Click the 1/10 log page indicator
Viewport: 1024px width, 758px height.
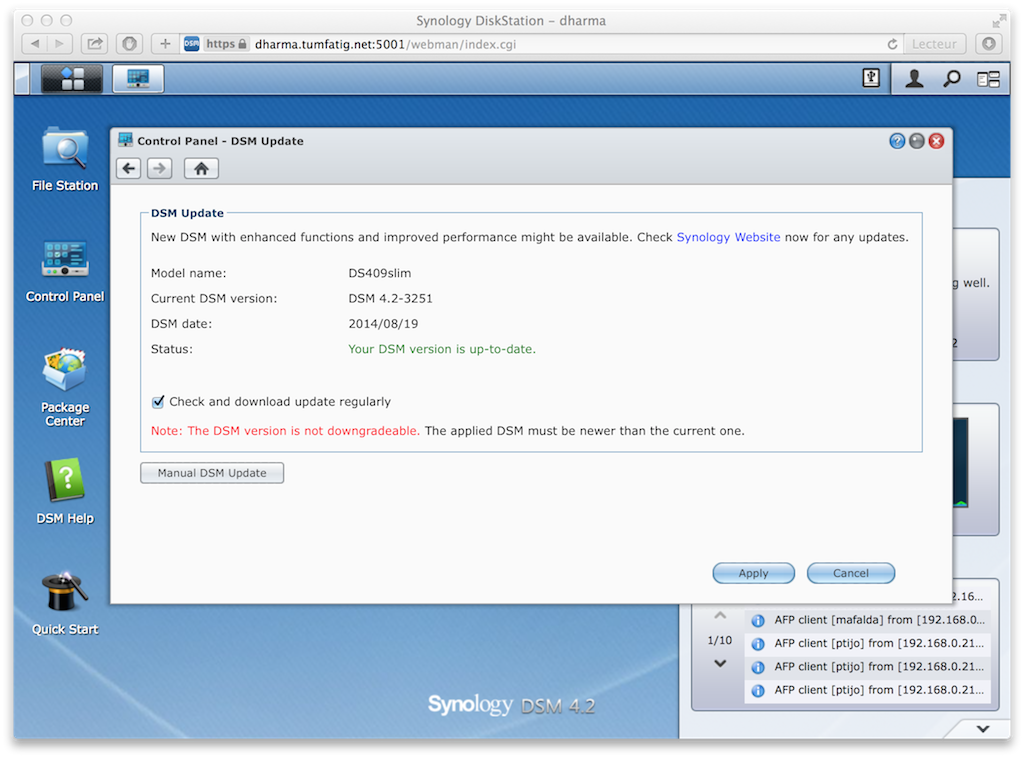[x=720, y=640]
